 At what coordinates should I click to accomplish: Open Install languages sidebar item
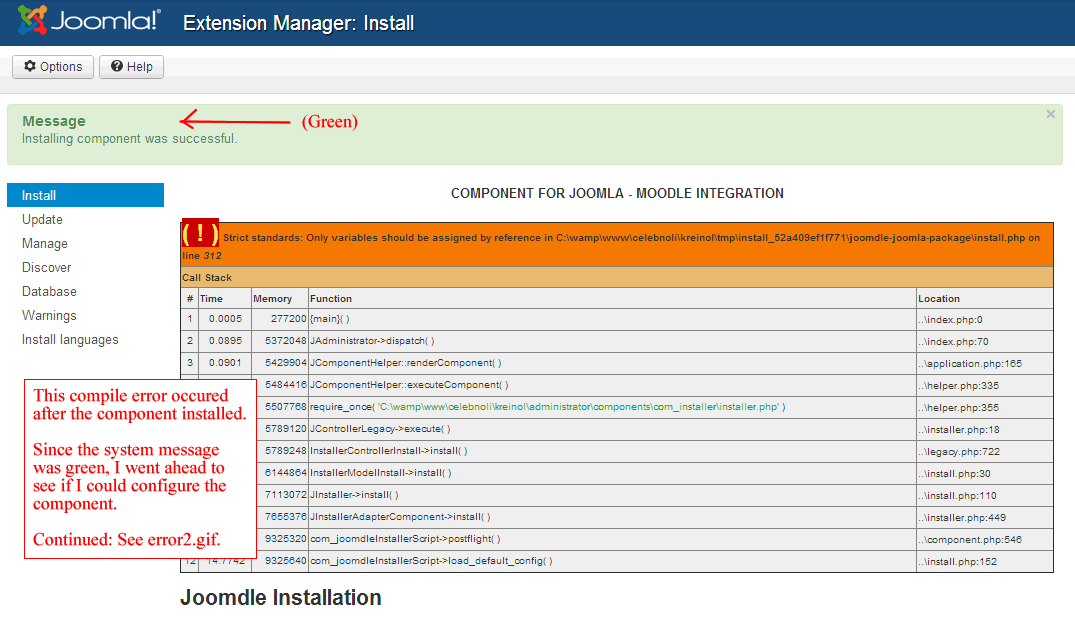[x=70, y=339]
